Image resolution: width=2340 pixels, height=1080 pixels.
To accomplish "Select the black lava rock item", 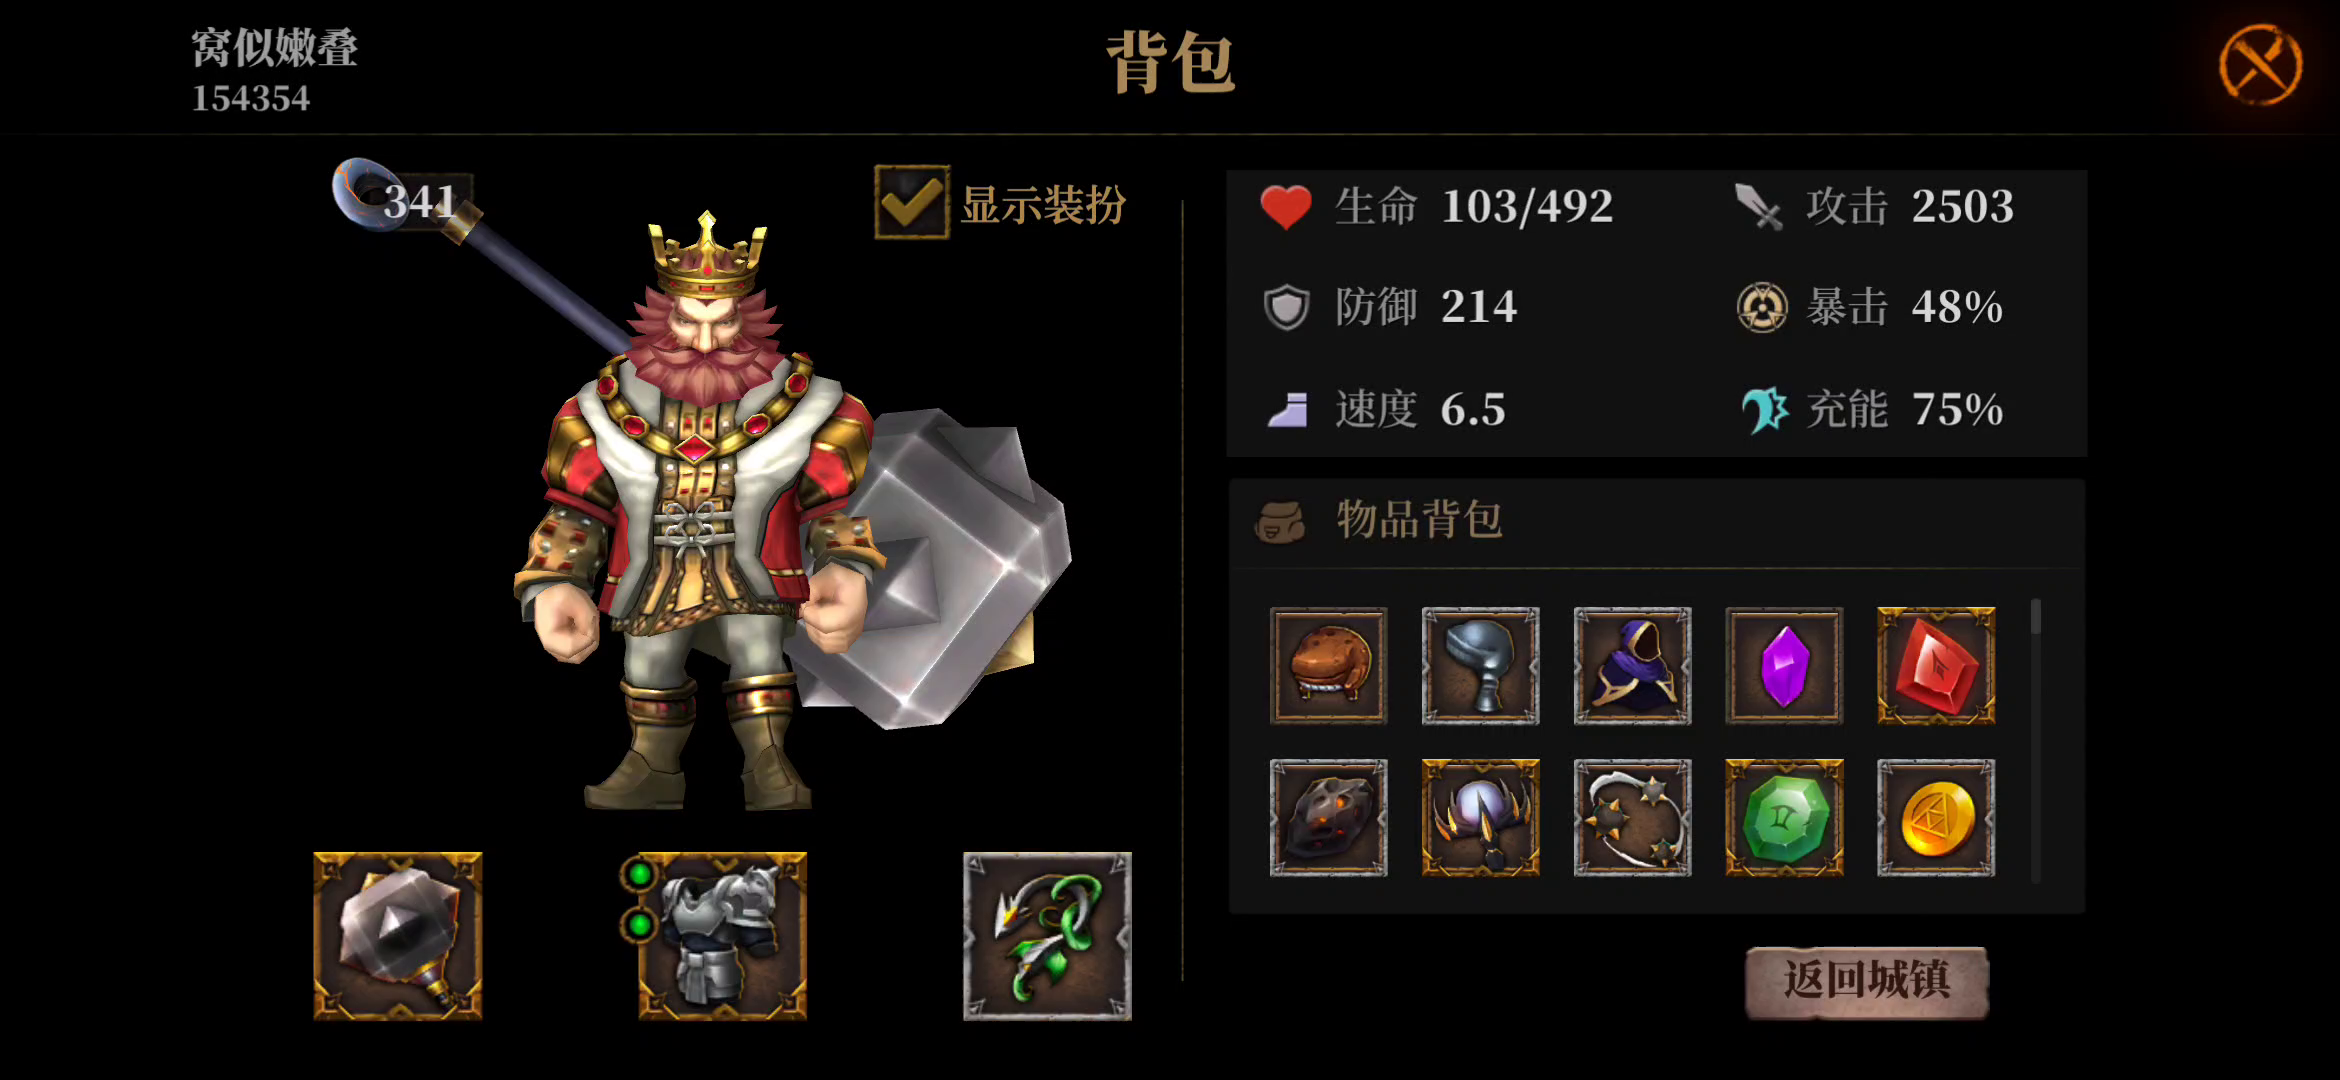I will pyautogui.click(x=1328, y=818).
